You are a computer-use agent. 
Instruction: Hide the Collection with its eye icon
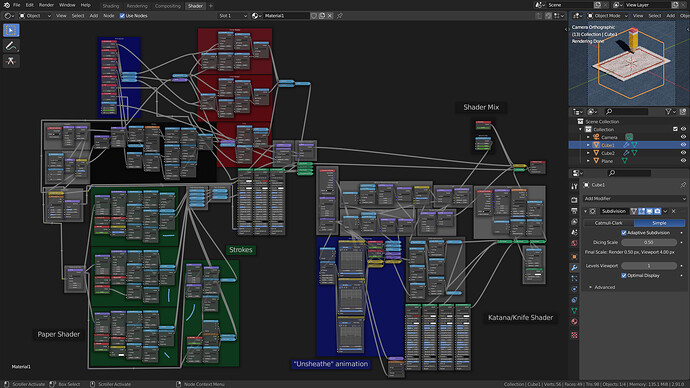point(683,129)
